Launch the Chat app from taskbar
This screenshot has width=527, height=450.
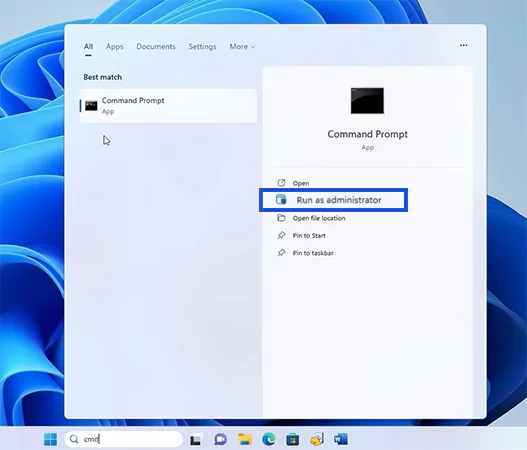coord(220,439)
